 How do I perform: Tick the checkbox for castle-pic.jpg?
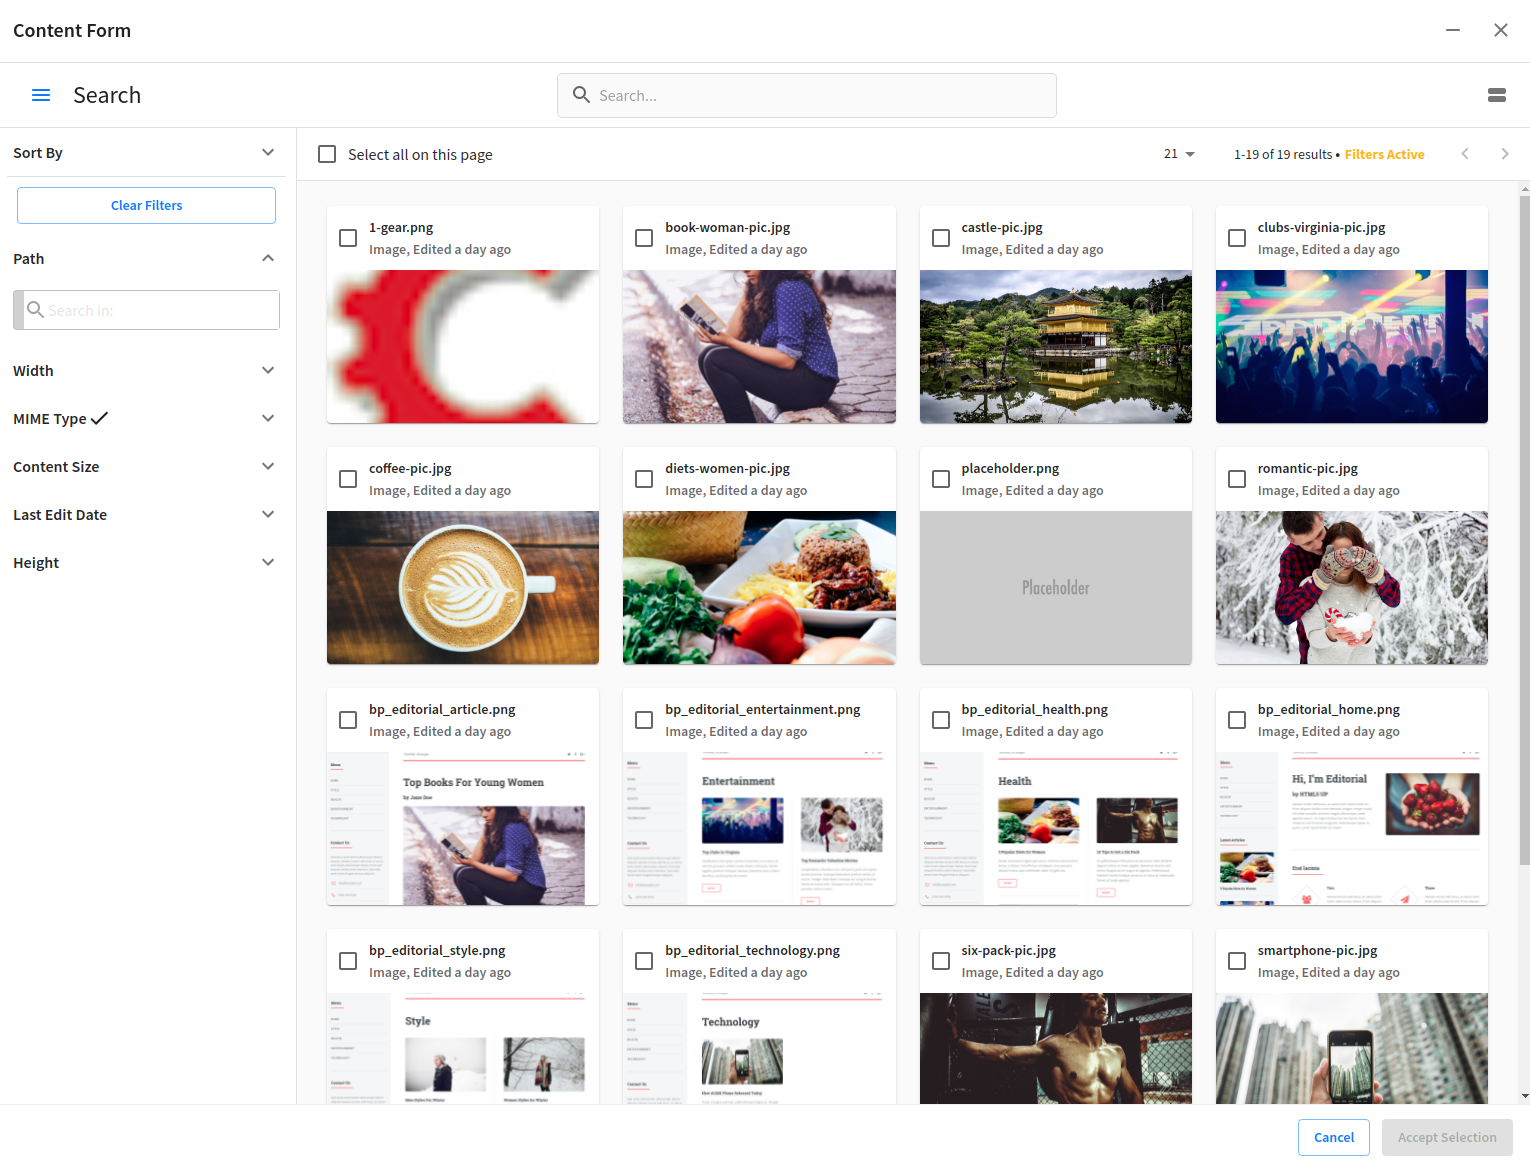tap(941, 238)
